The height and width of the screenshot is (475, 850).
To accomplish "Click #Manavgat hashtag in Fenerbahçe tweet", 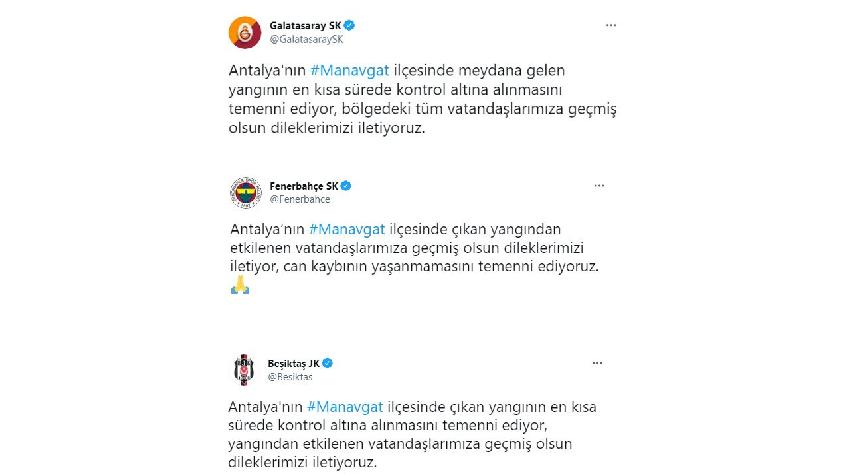I will click(x=347, y=229).
